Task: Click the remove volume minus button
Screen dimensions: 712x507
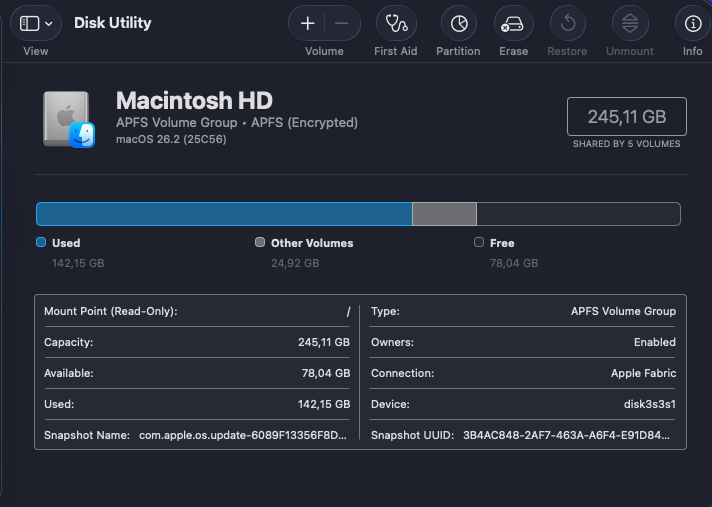Action: 342,23
